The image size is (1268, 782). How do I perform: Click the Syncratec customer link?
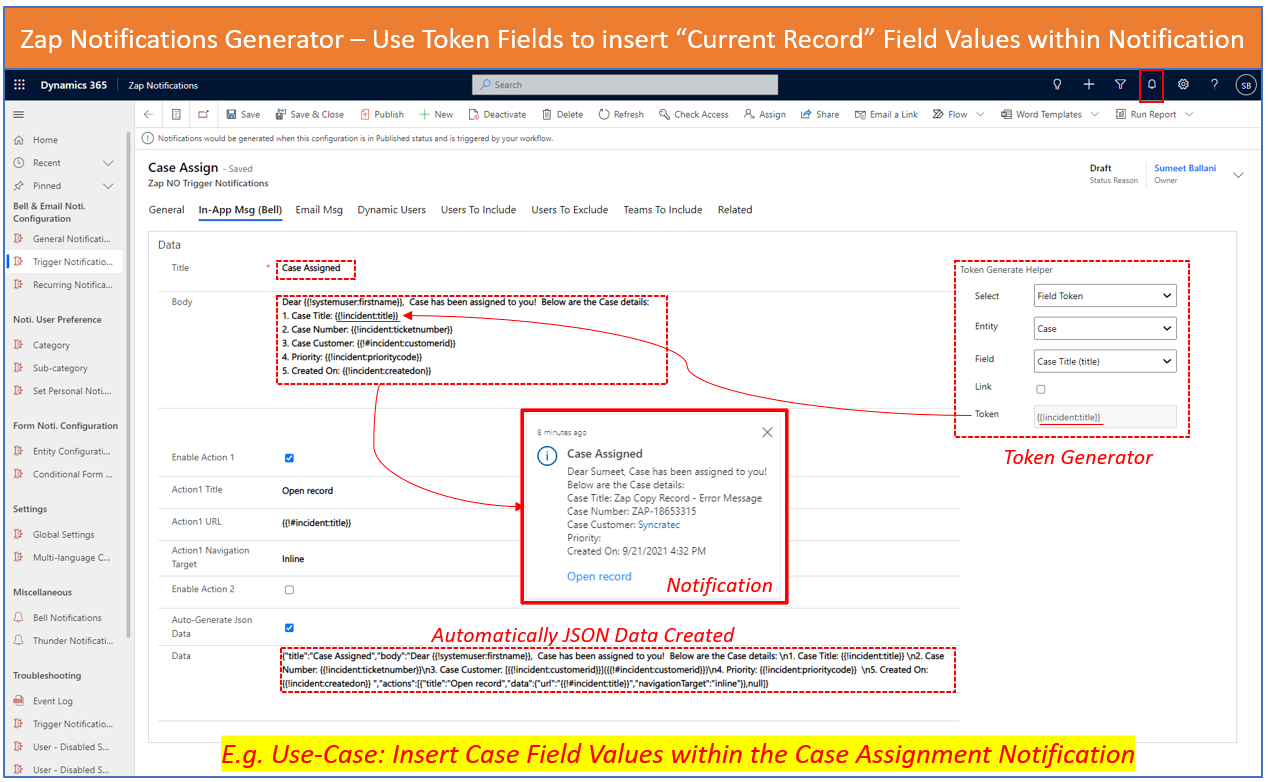coord(661,524)
